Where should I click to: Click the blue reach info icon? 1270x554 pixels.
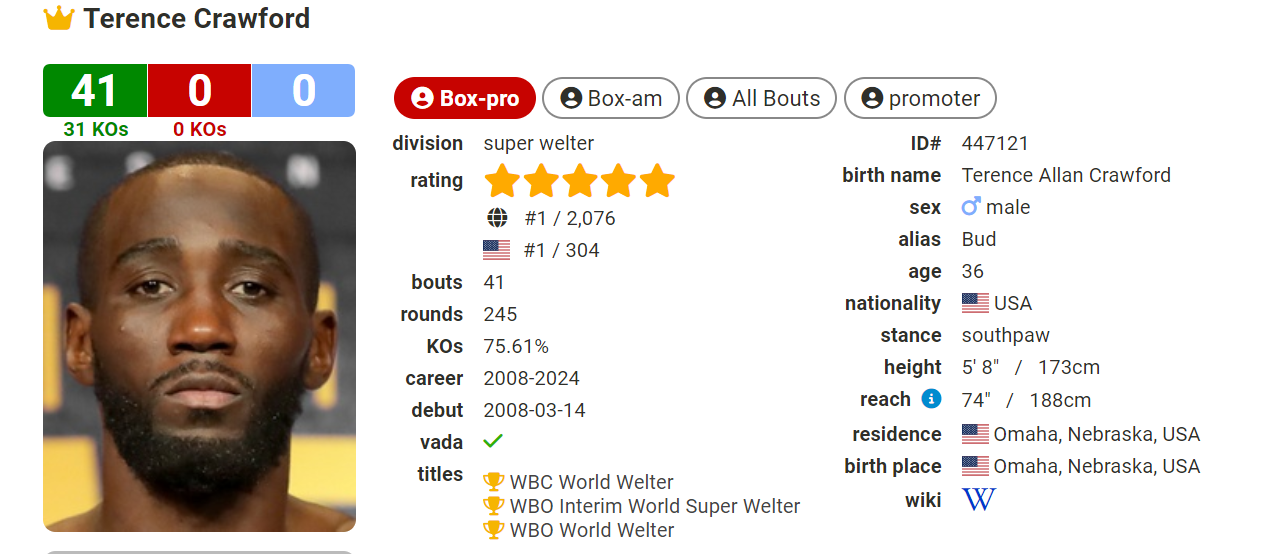coord(931,399)
